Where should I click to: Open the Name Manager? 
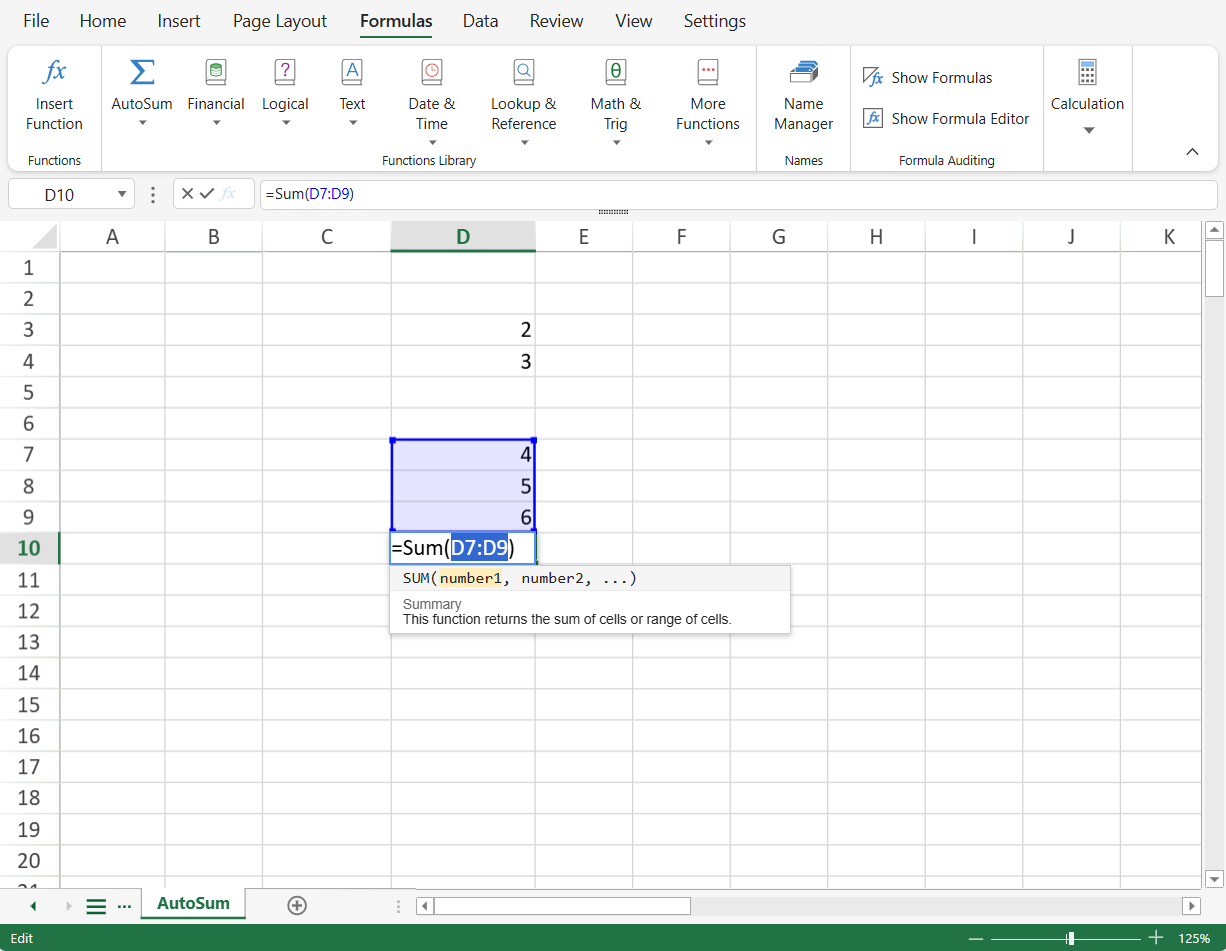[803, 72]
